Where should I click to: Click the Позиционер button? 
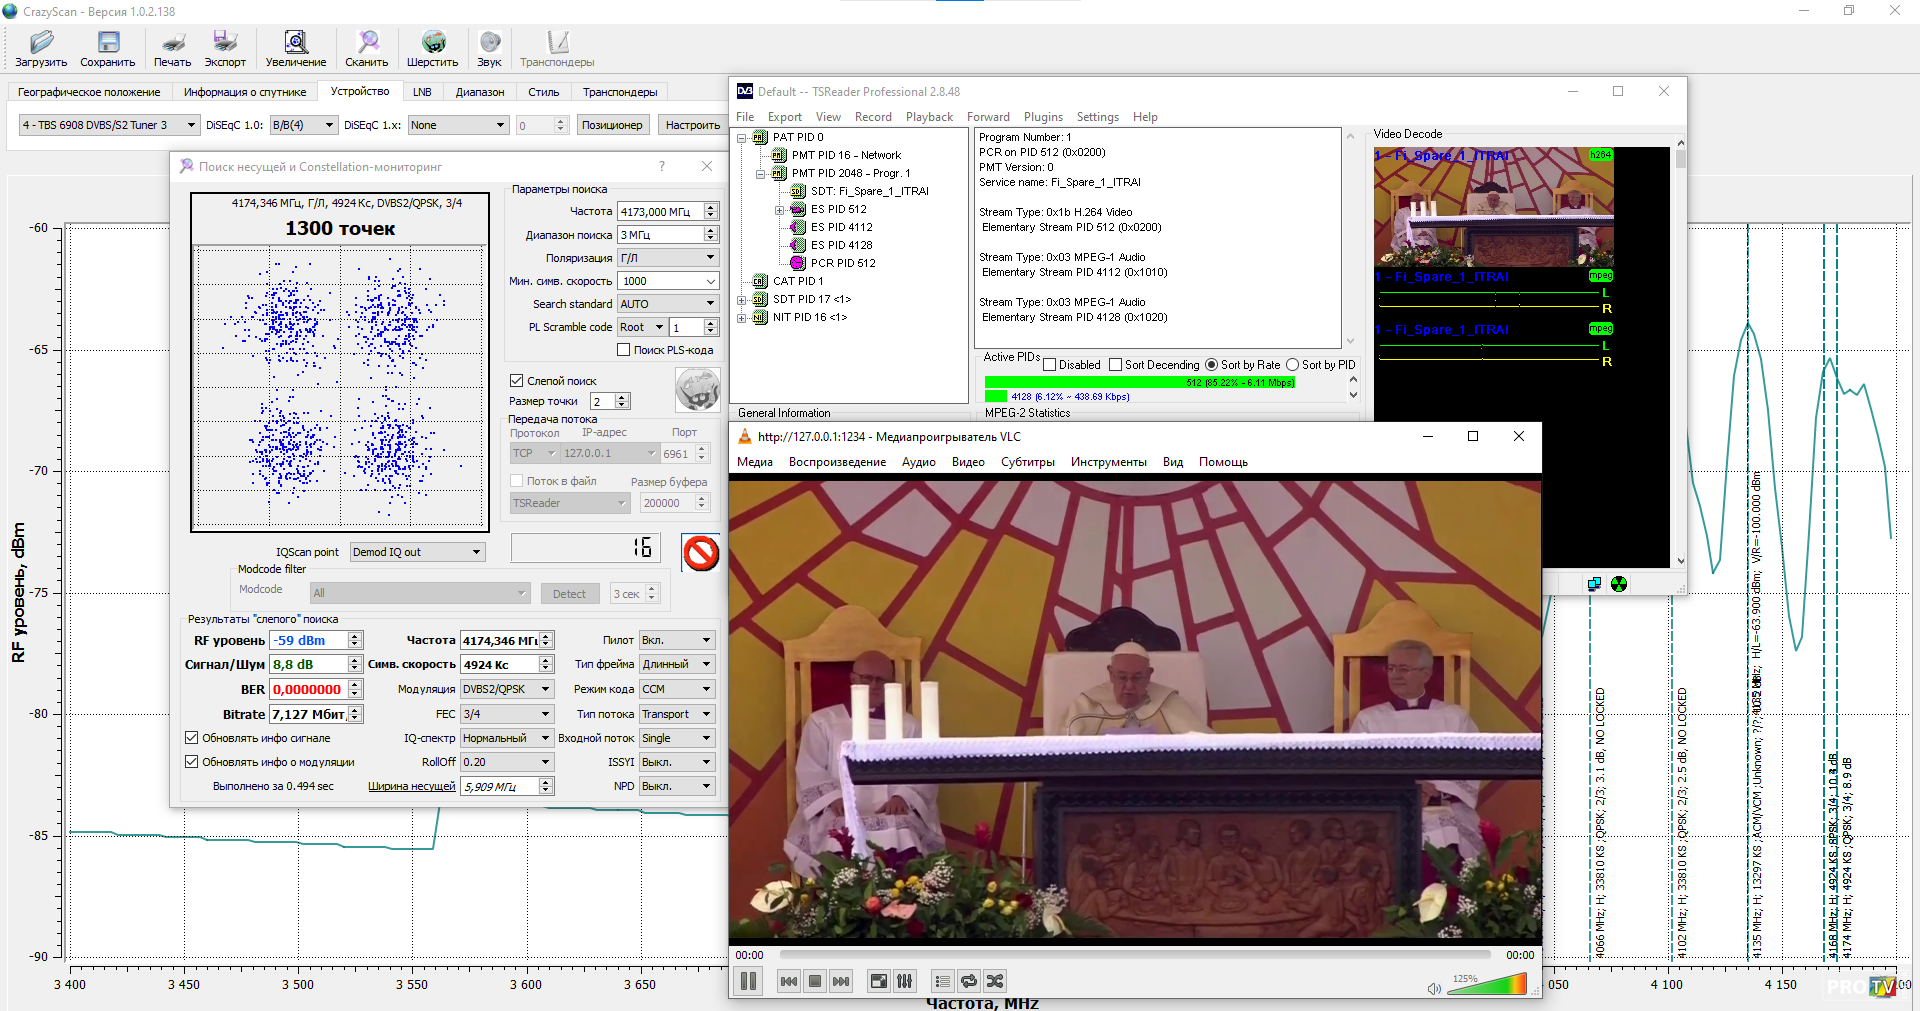pyautogui.click(x=612, y=125)
